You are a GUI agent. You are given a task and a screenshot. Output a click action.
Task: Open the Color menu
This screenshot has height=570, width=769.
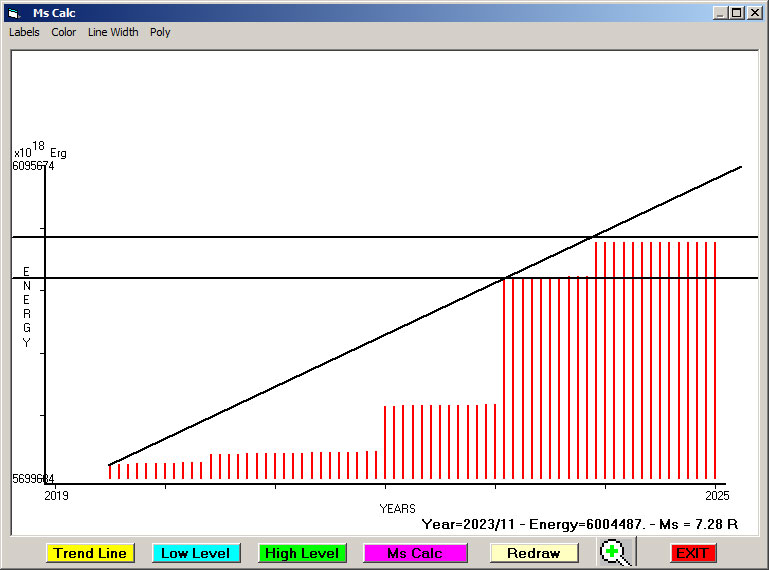pyautogui.click(x=64, y=32)
